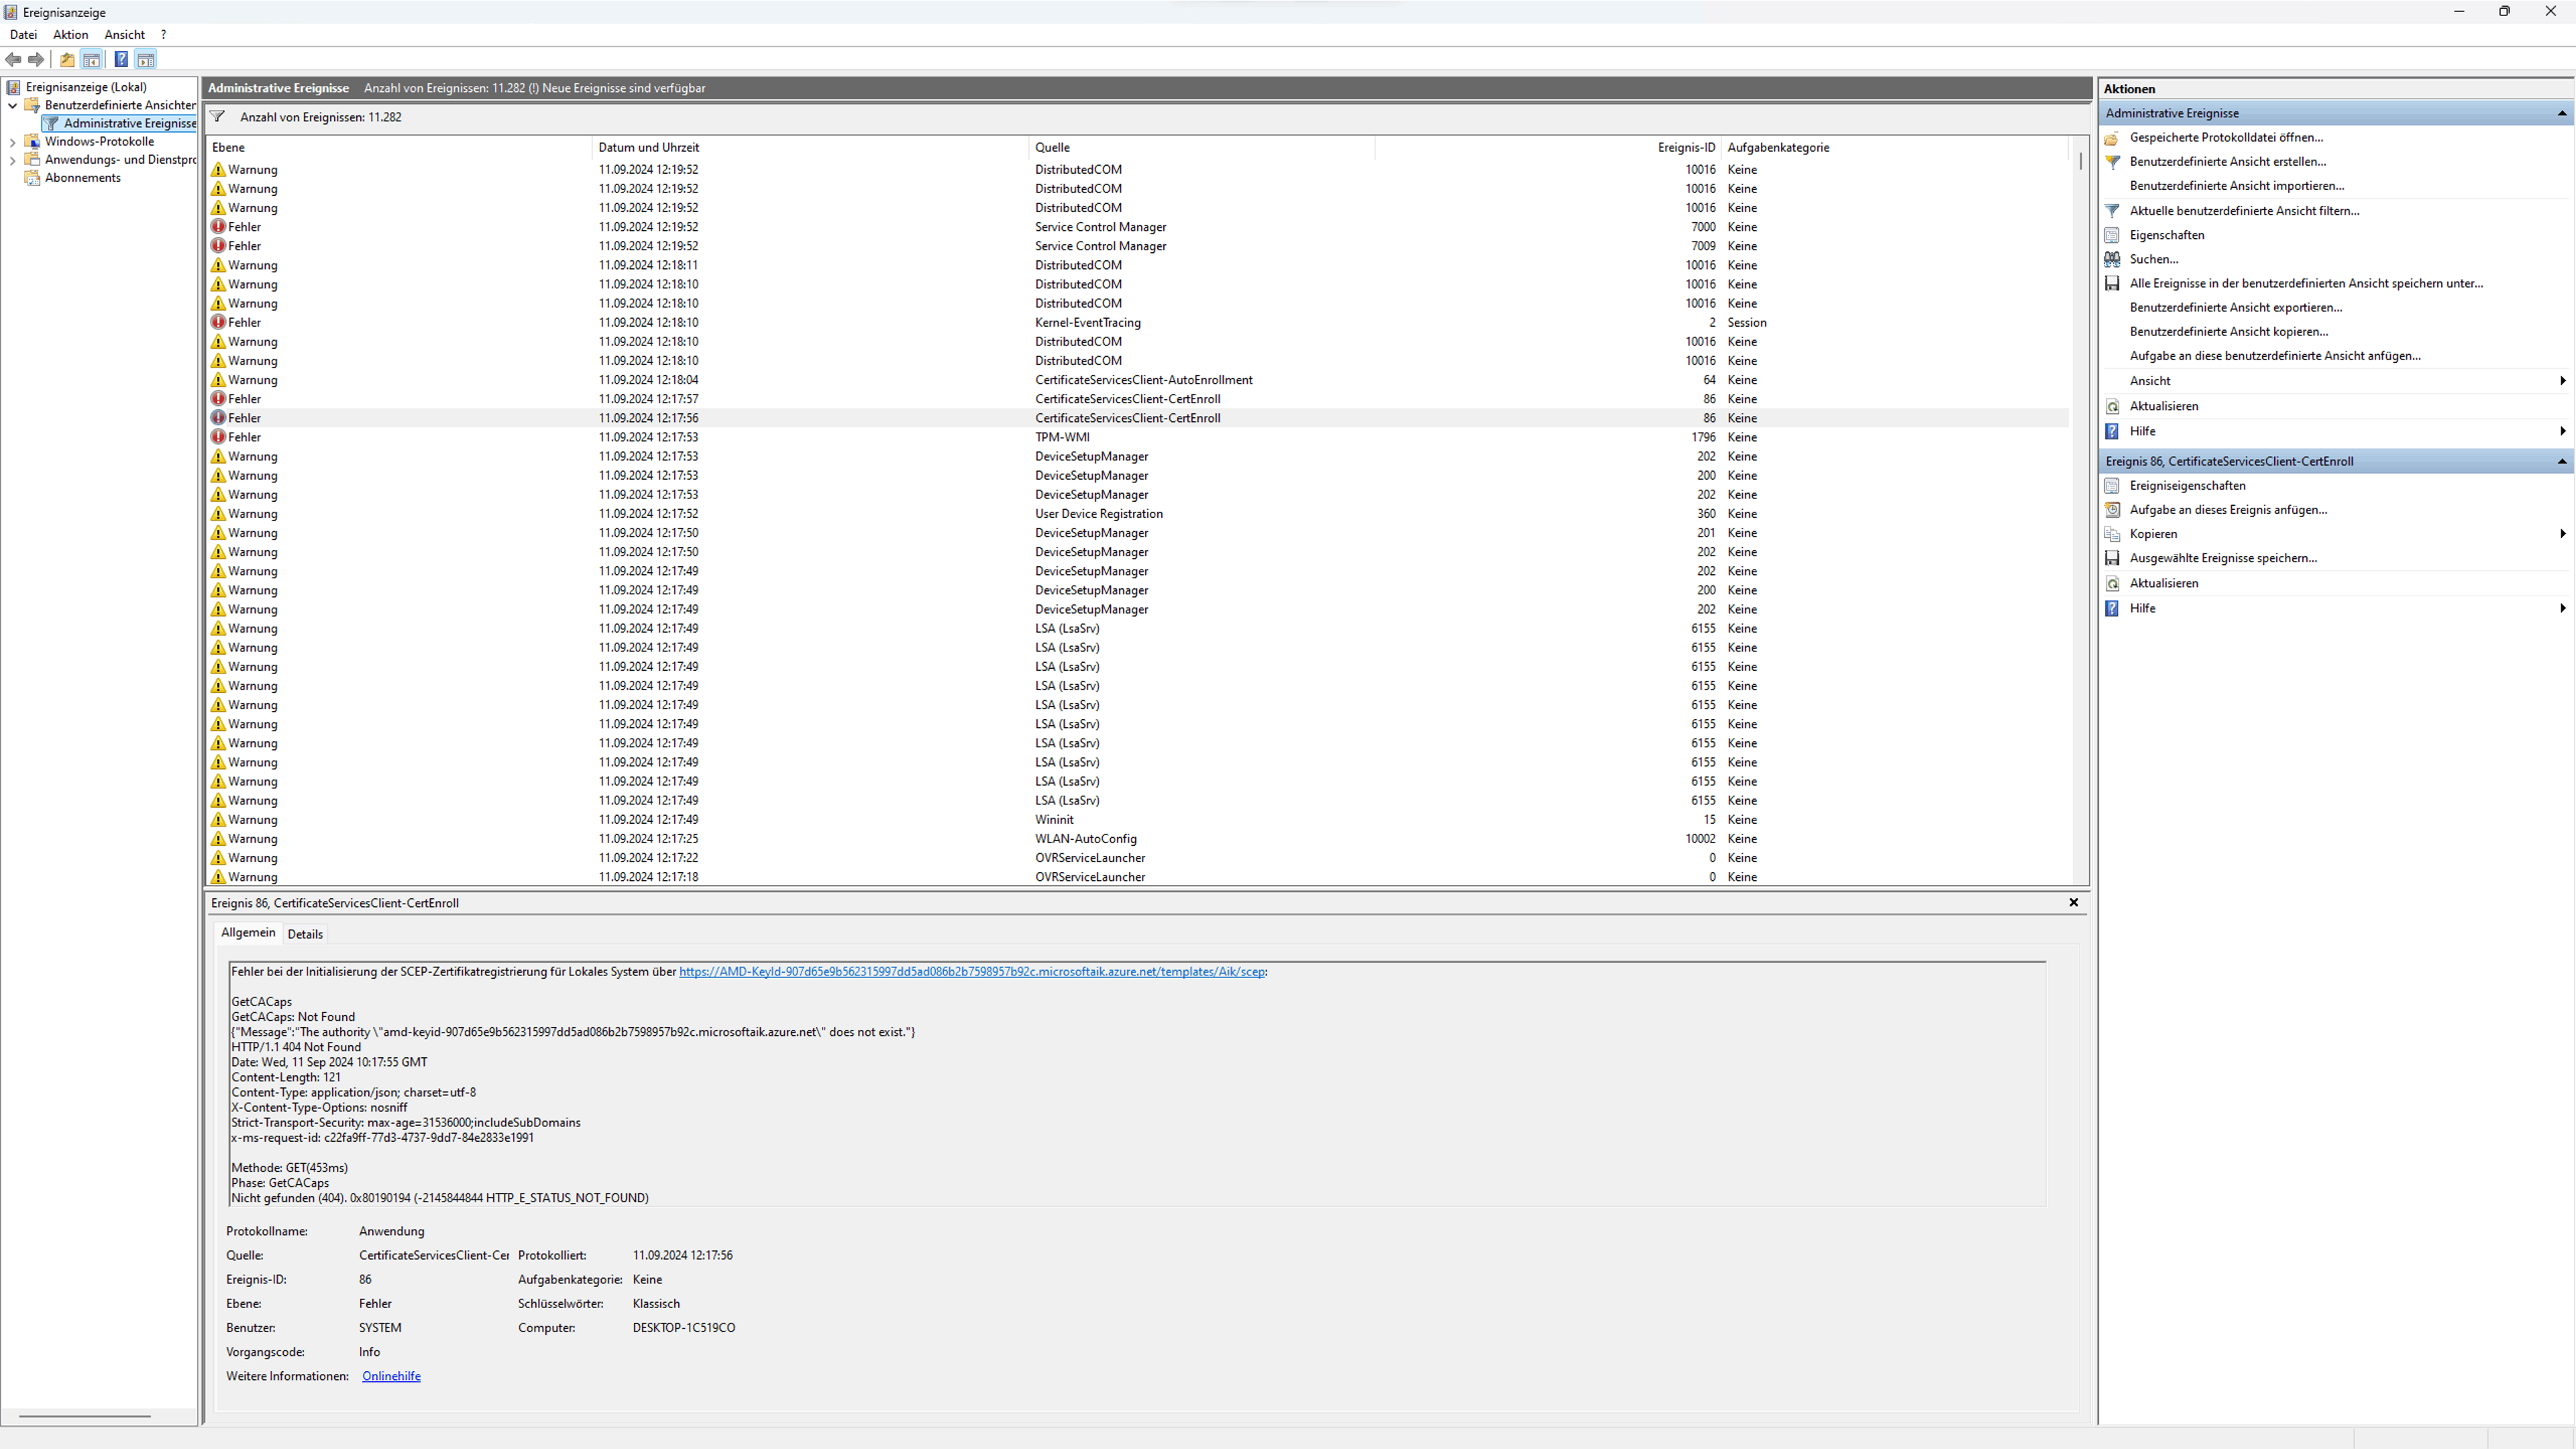Sort by the Ebene column header
Viewport: 2576px width, 1449px height.
point(398,148)
